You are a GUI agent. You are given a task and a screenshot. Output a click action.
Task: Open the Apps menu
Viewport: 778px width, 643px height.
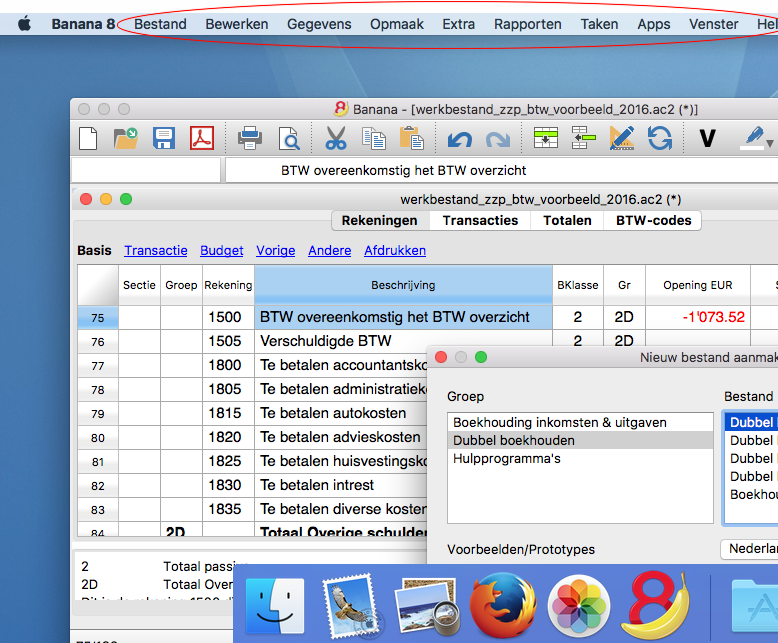pyautogui.click(x=654, y=24)
